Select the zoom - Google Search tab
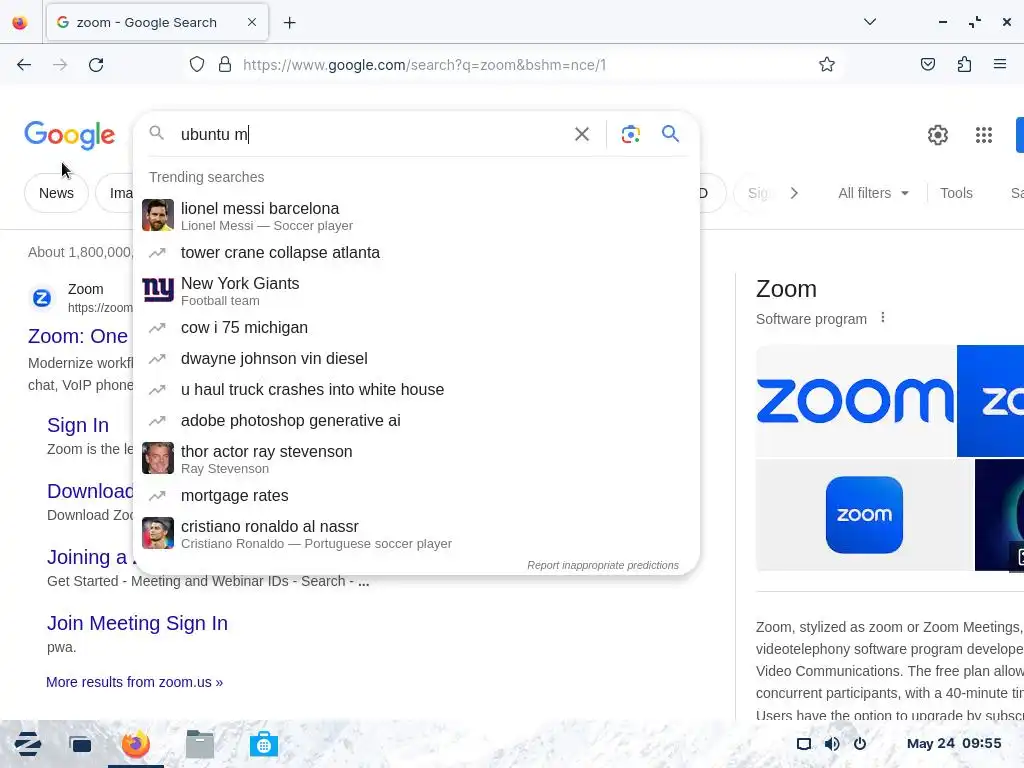 pos(157,22)
